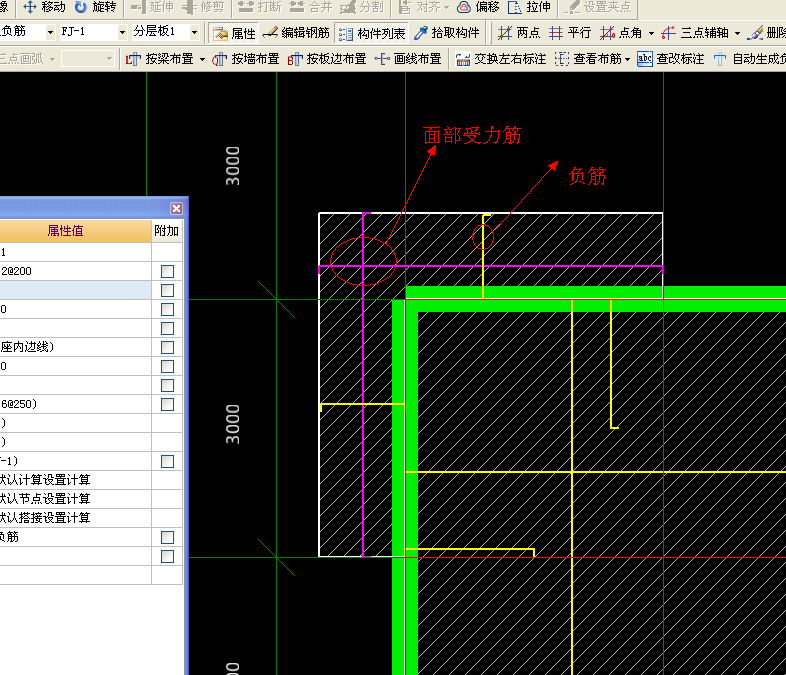Toggle the 附加 checkbox in the highlighted row
The width and height of the screenshot is (786, 675).
click(167, 291)
